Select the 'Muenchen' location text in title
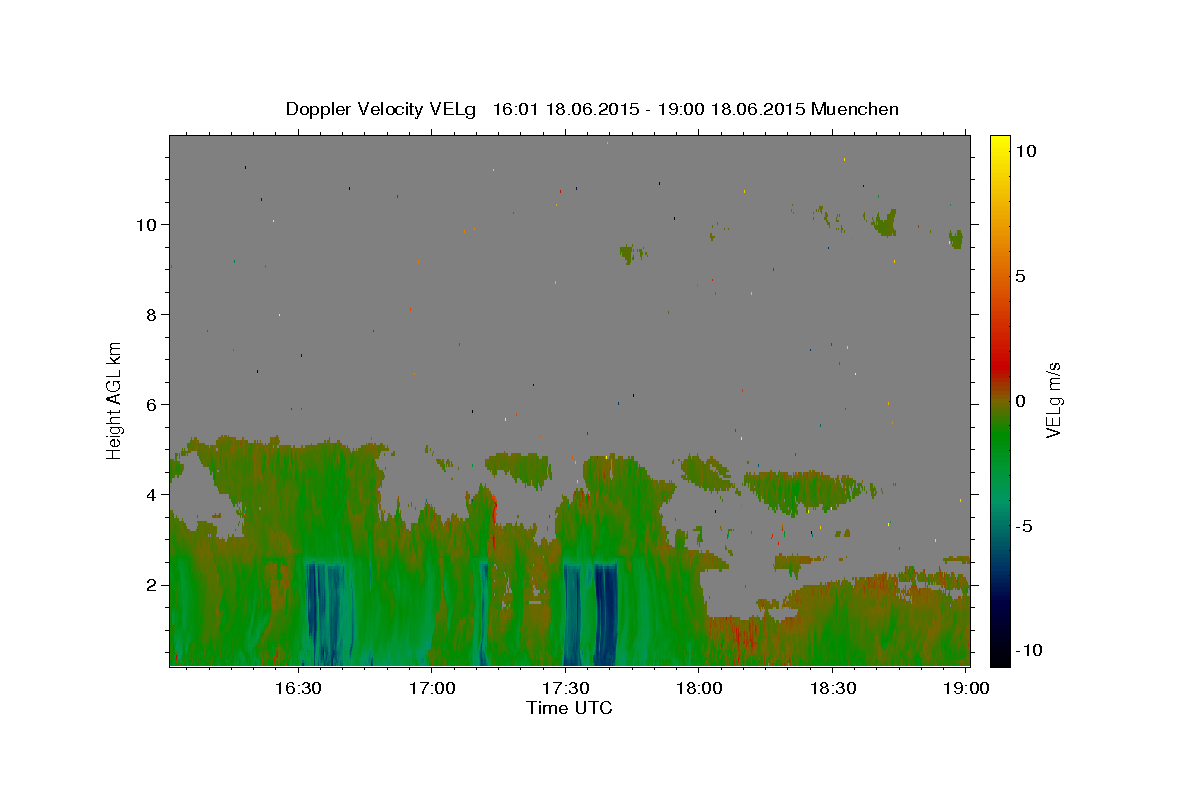1200x800 pixels. pos(855,109)
